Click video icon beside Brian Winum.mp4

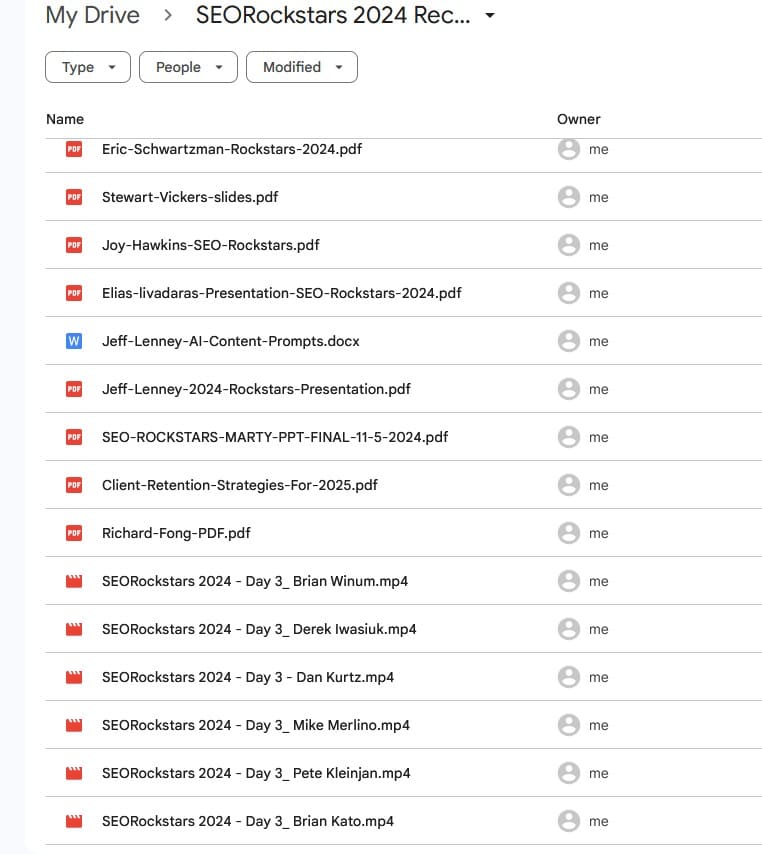click(x=73, y=581)
